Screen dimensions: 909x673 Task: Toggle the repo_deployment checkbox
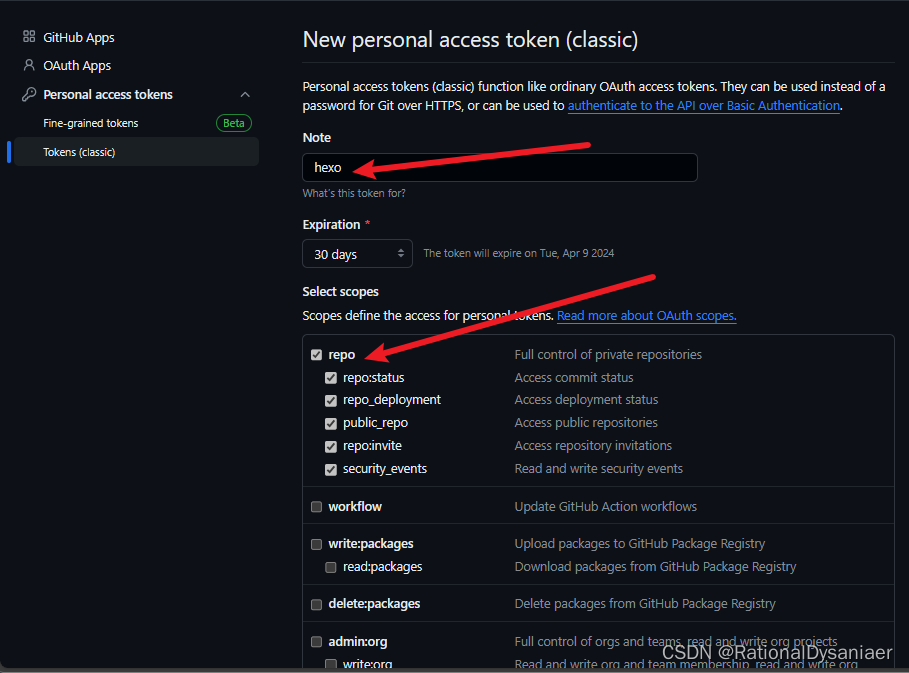coord(331,401)
